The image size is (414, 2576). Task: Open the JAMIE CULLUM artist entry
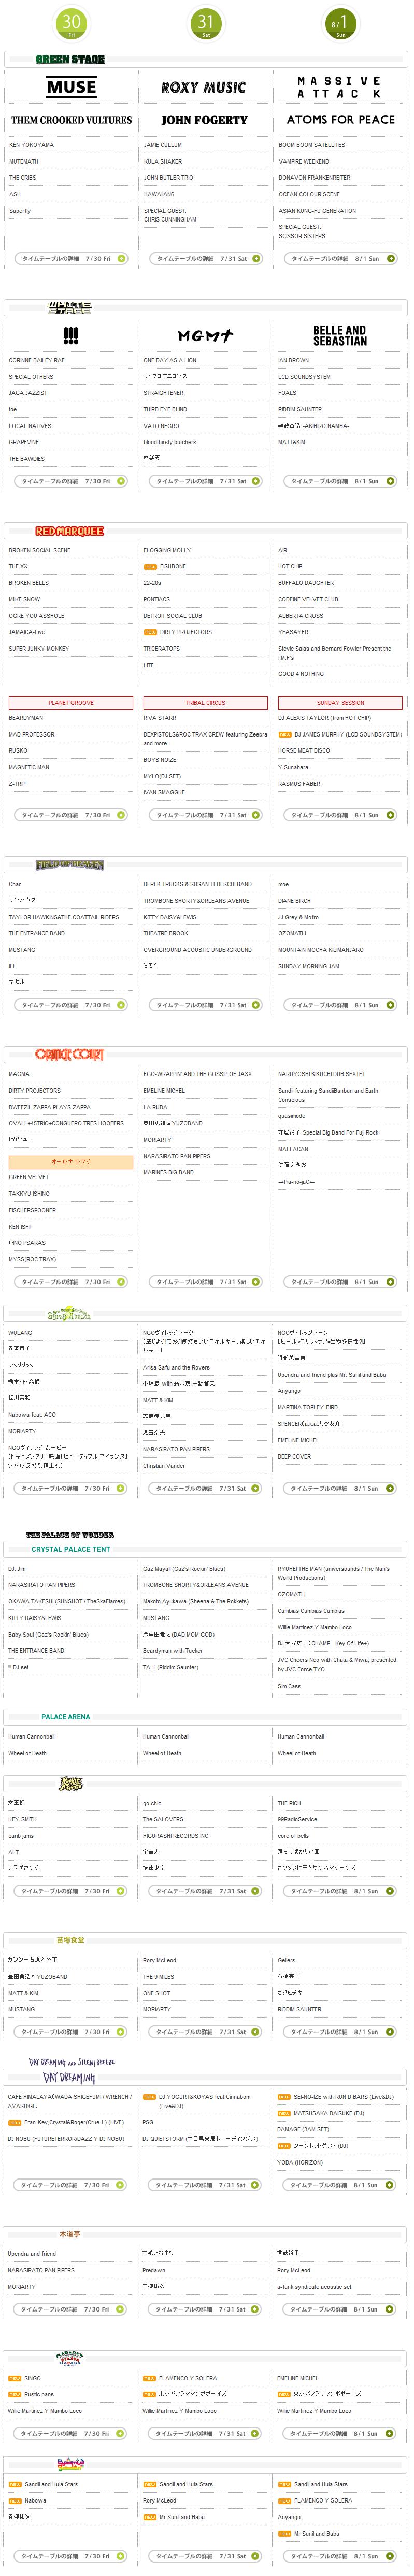pyautogui.click(x=163, y=145)
